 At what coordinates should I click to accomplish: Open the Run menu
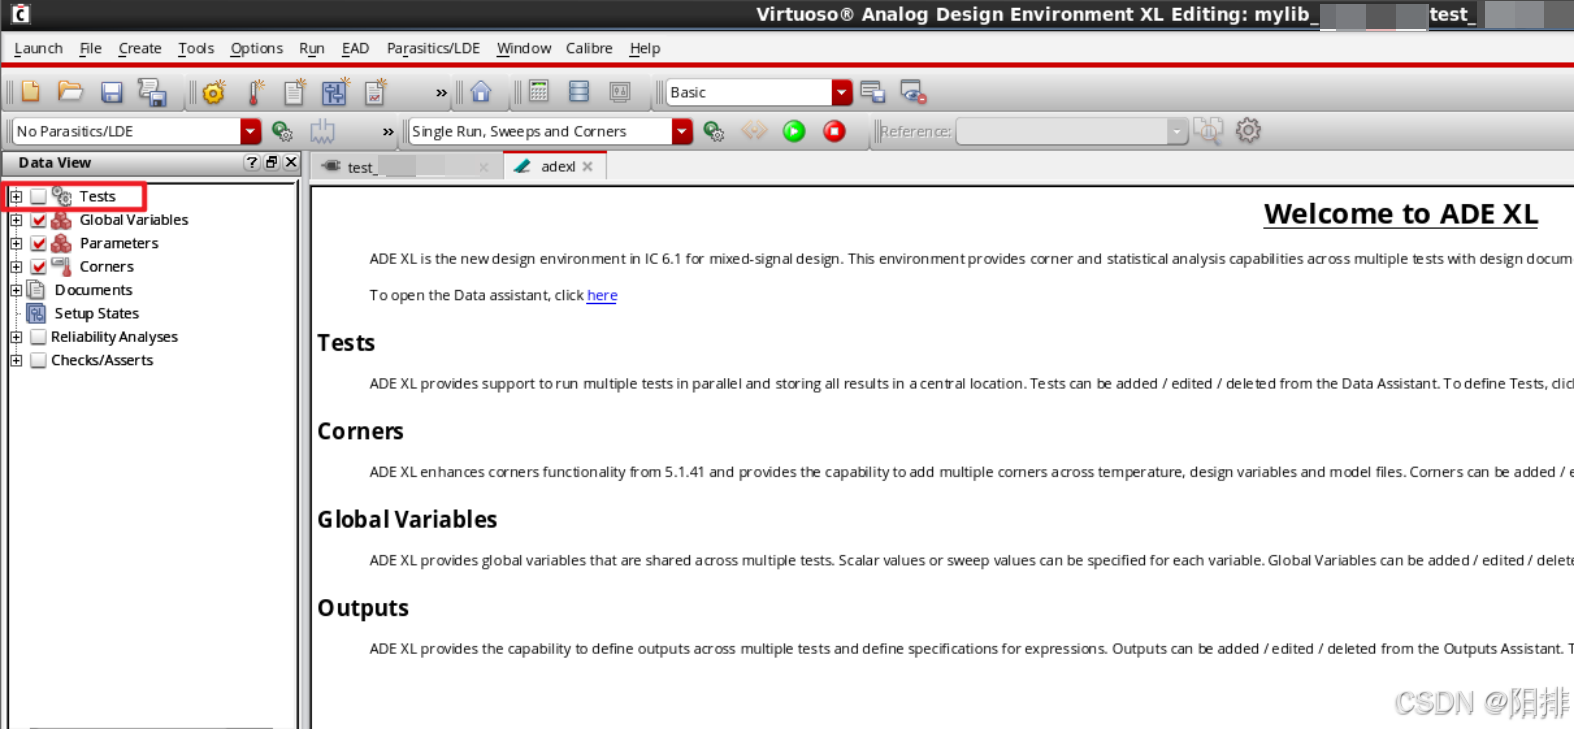click(312, 48)
